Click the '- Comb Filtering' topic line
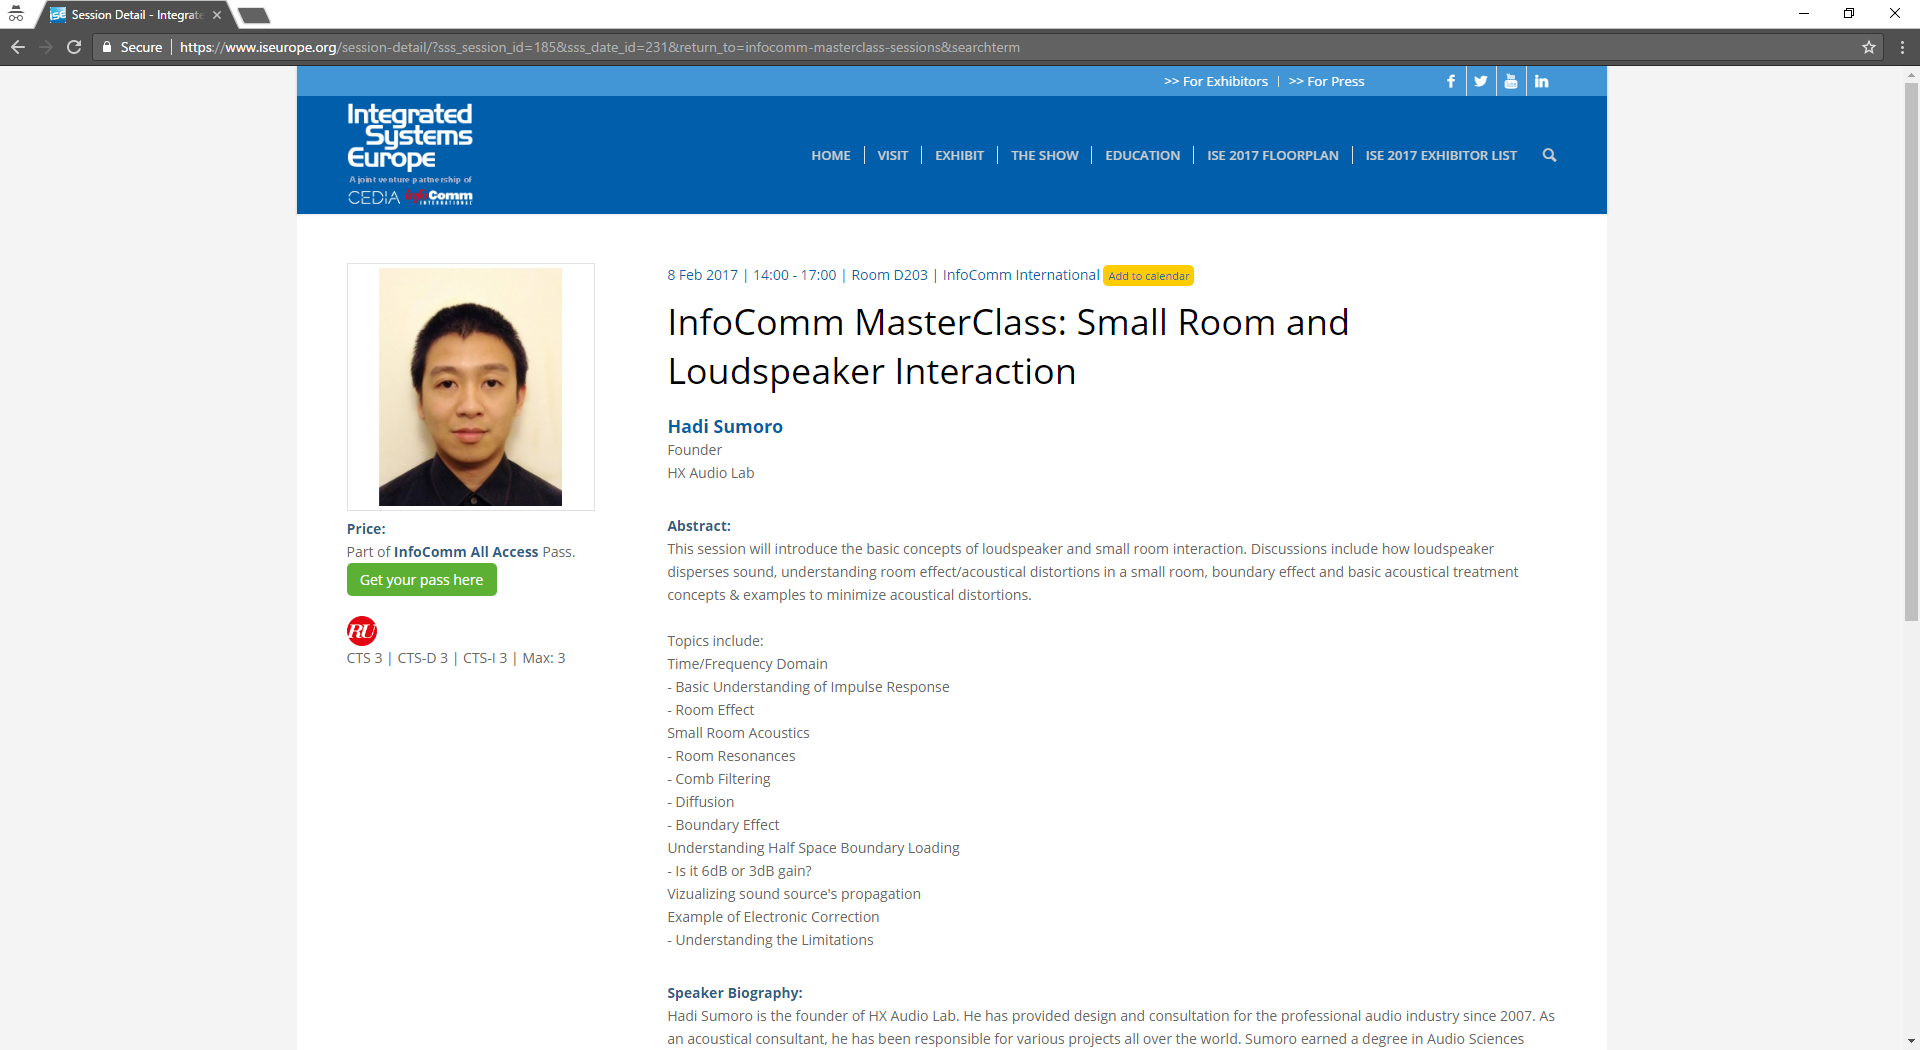 (x=719, y=779)
